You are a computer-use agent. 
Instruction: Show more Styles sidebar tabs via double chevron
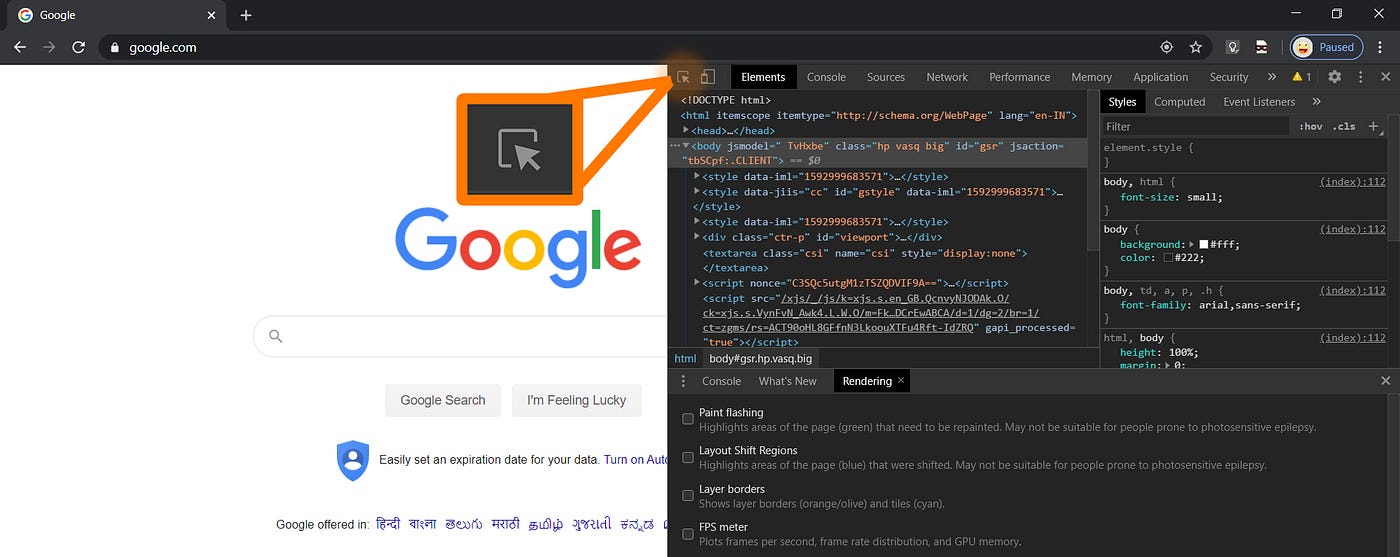(1316, 102)
